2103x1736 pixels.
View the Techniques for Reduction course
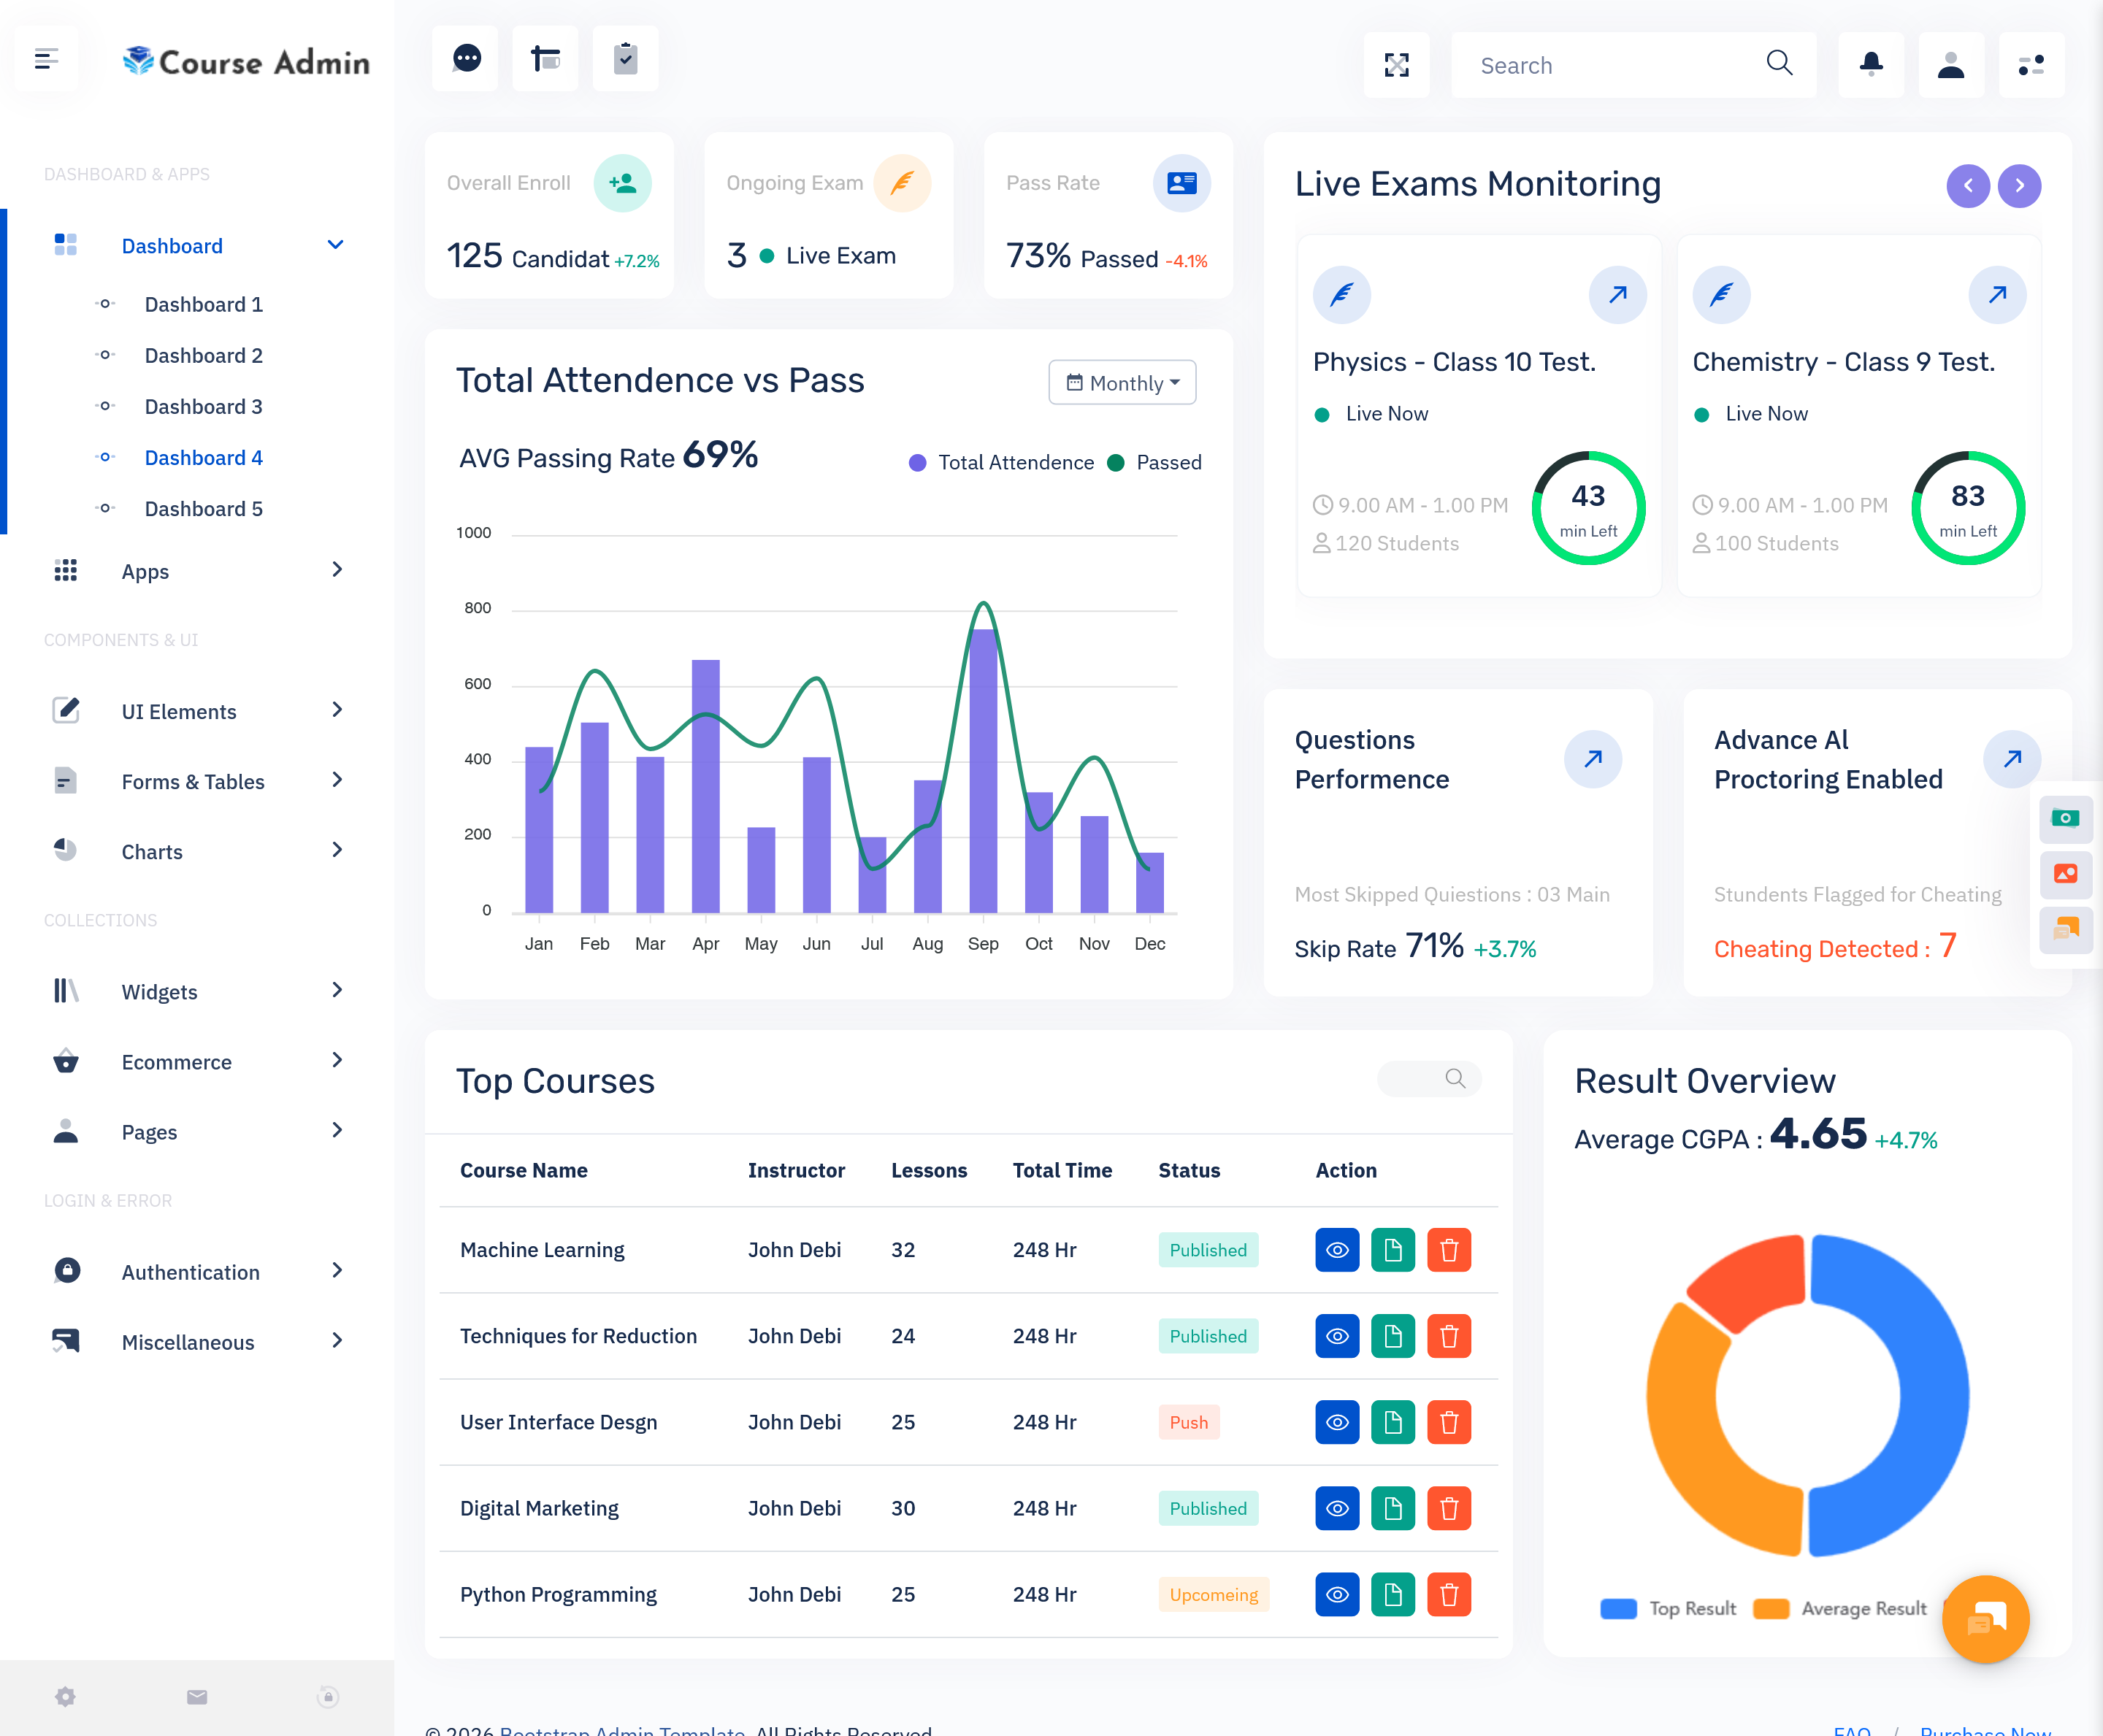(x=1337, y=1336)
